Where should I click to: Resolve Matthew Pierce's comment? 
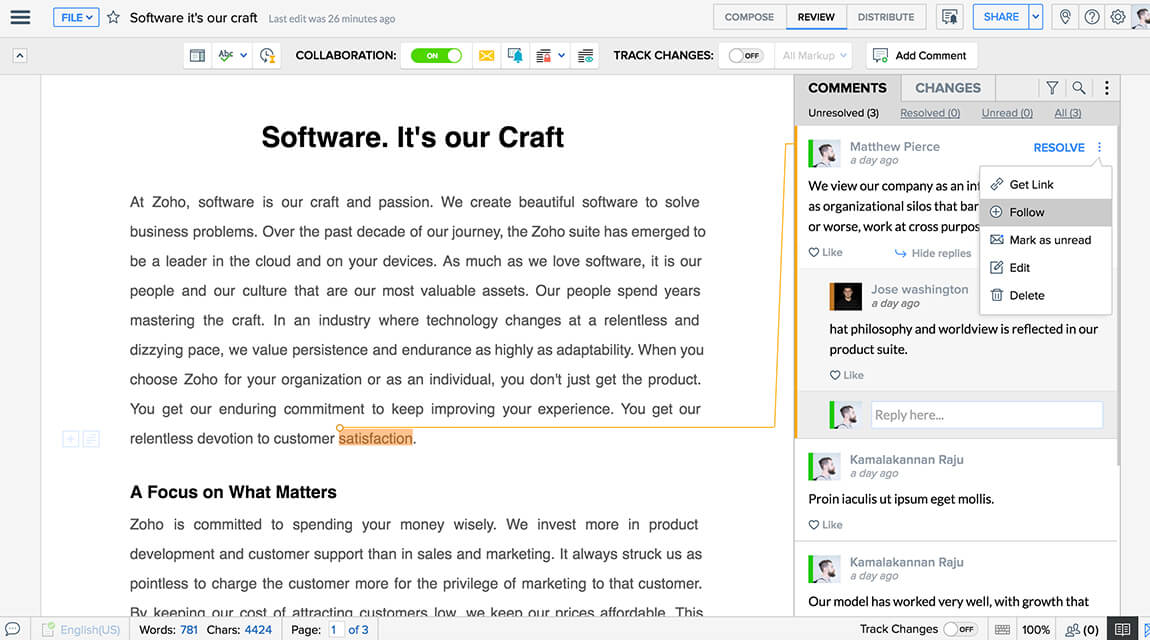coord(1058,148)
